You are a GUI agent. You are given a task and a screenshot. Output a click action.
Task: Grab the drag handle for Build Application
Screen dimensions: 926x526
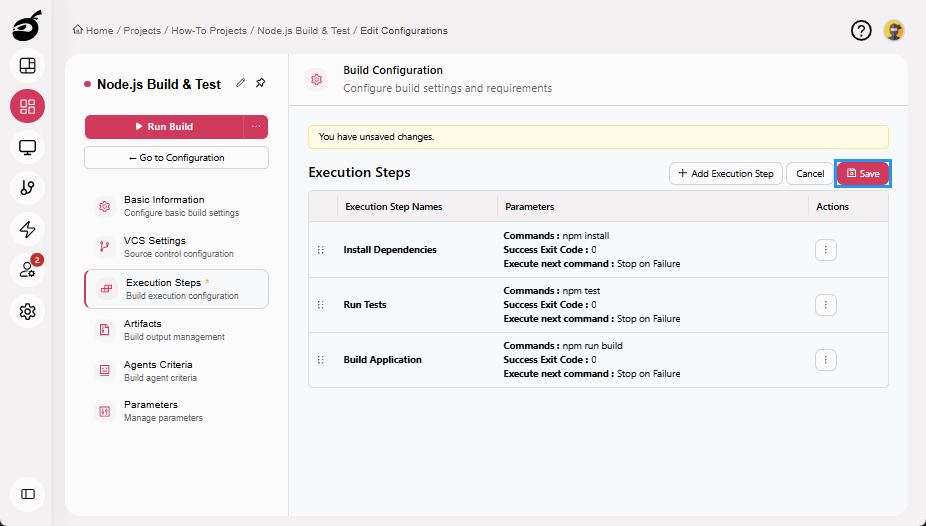click(321, 360)
